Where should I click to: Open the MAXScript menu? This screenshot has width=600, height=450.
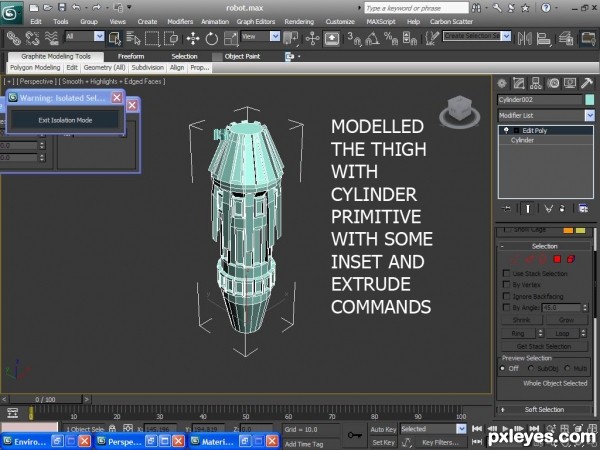(x=381, y=22)
